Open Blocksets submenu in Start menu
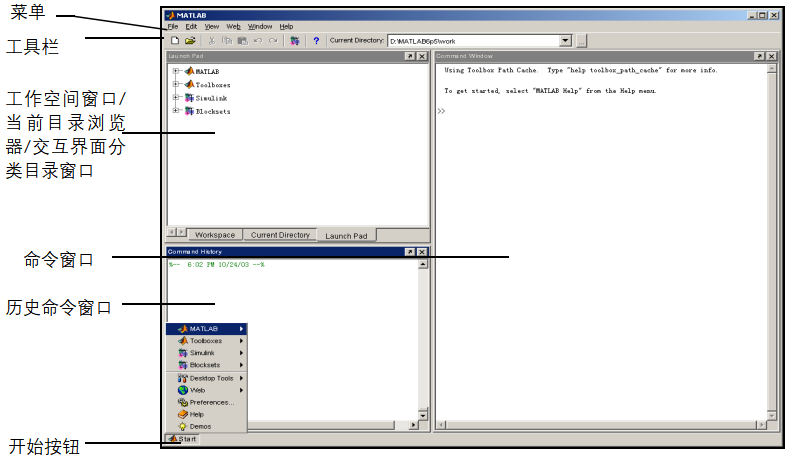 point(207,365)
